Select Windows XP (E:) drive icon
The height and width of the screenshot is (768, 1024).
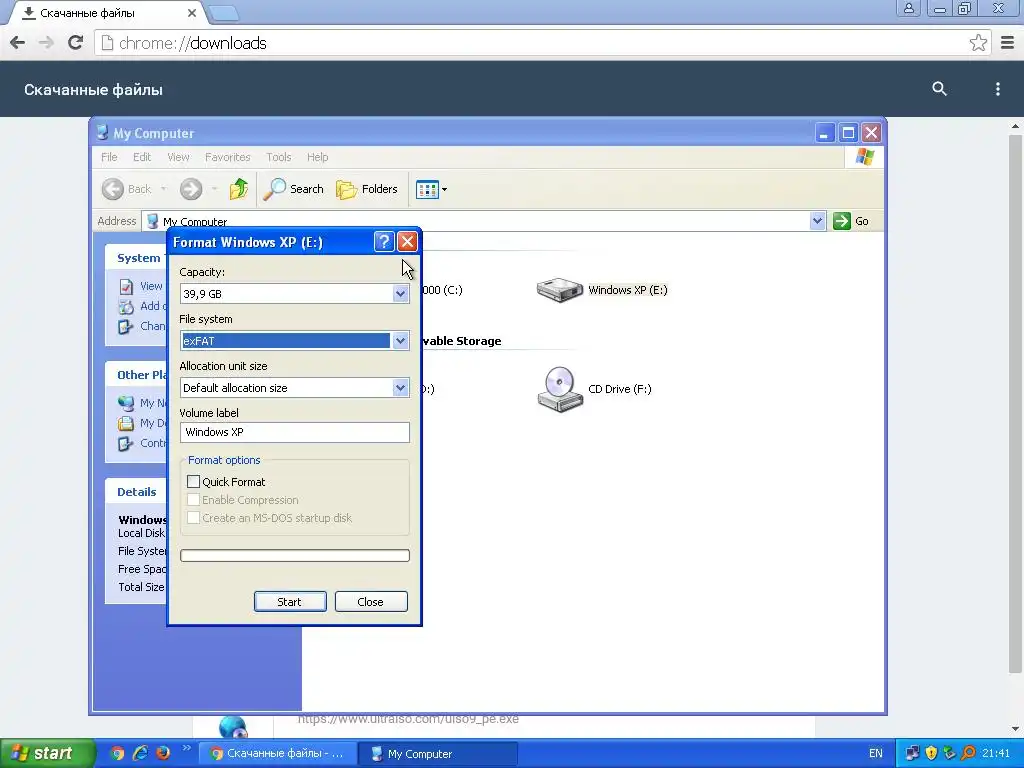(x=560, y=290)
